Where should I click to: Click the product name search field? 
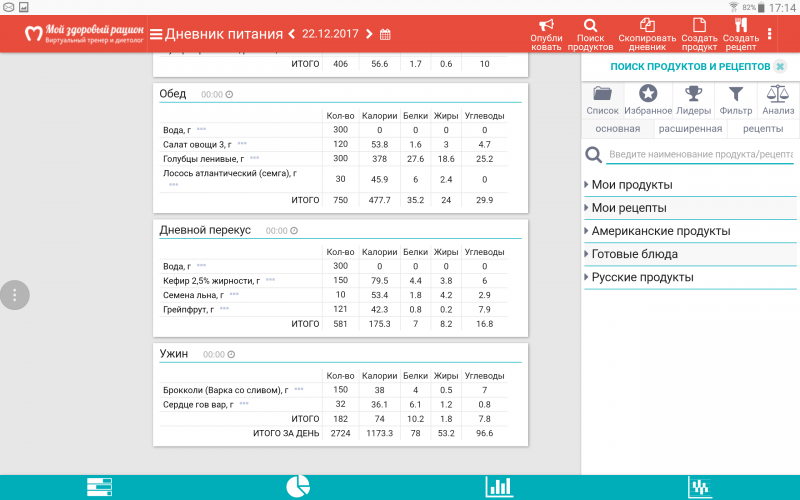coord(700,155)
